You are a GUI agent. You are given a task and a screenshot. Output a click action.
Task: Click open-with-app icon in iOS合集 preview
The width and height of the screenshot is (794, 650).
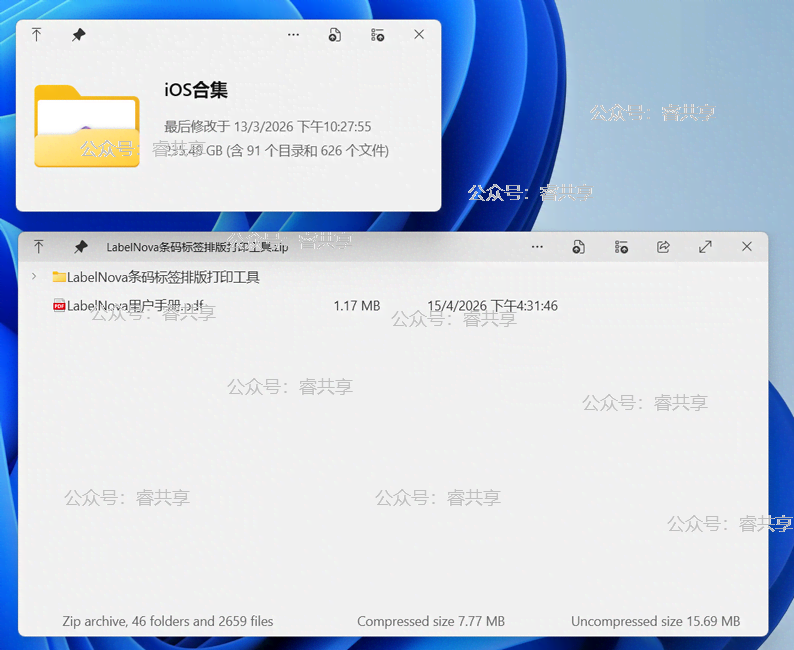click(x=335, y=35)
